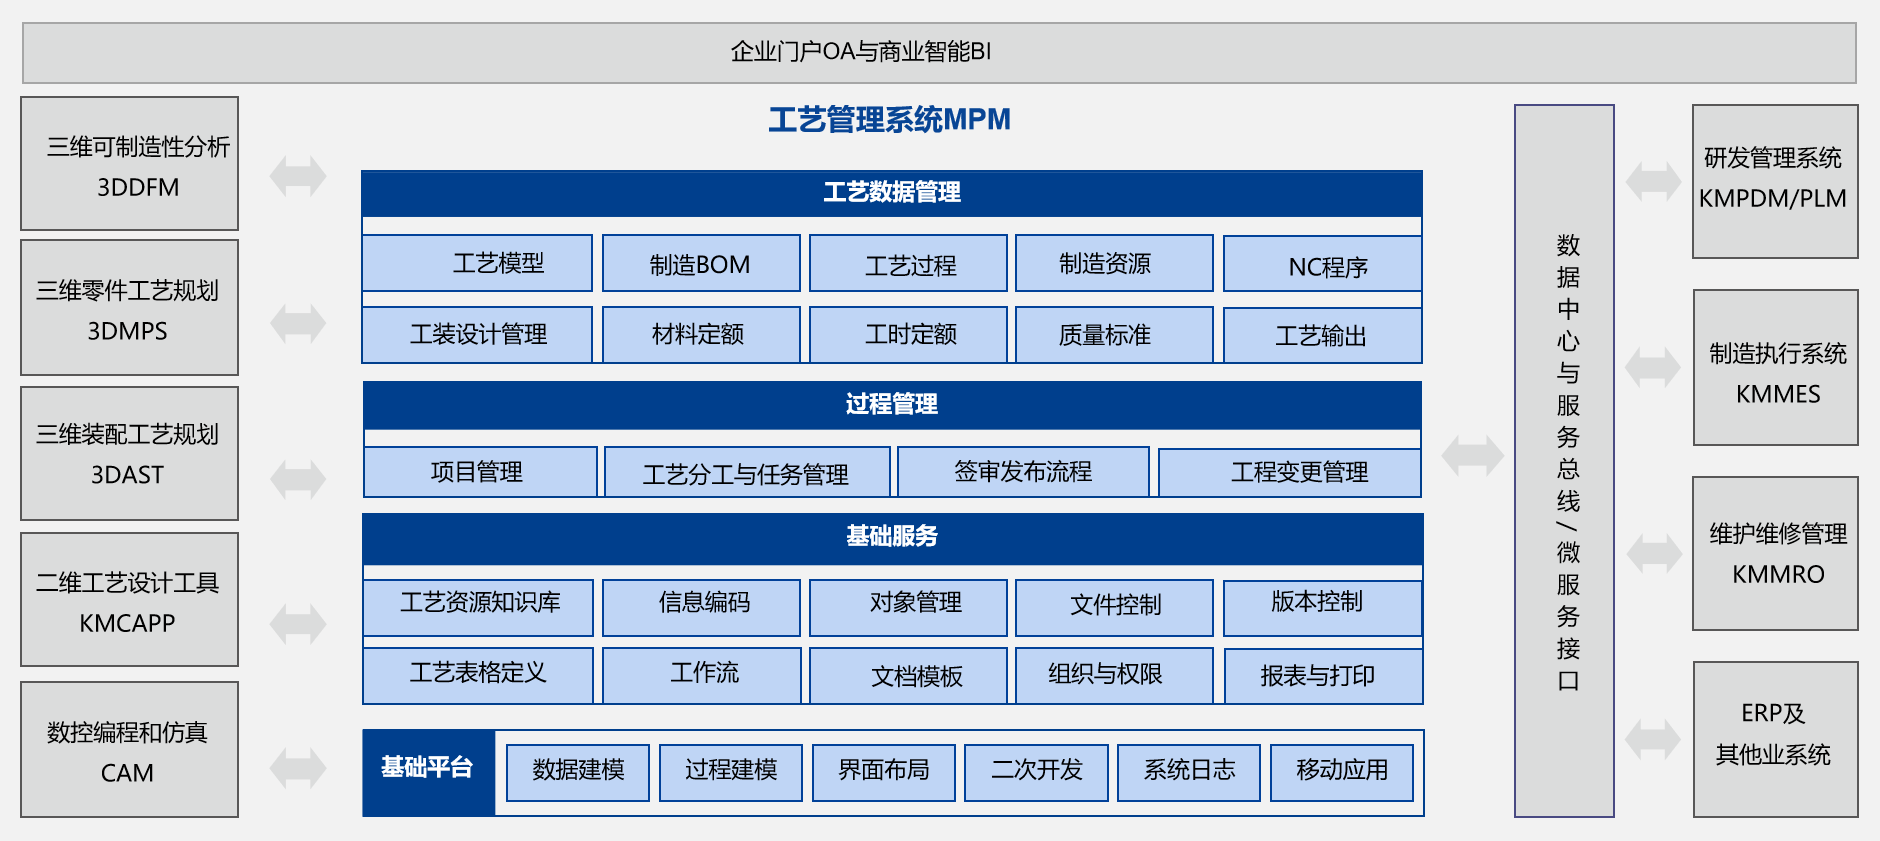Open the 基础服务 section header
The height and width of the screenshot is (841, 1880).
tap(891, 537)
